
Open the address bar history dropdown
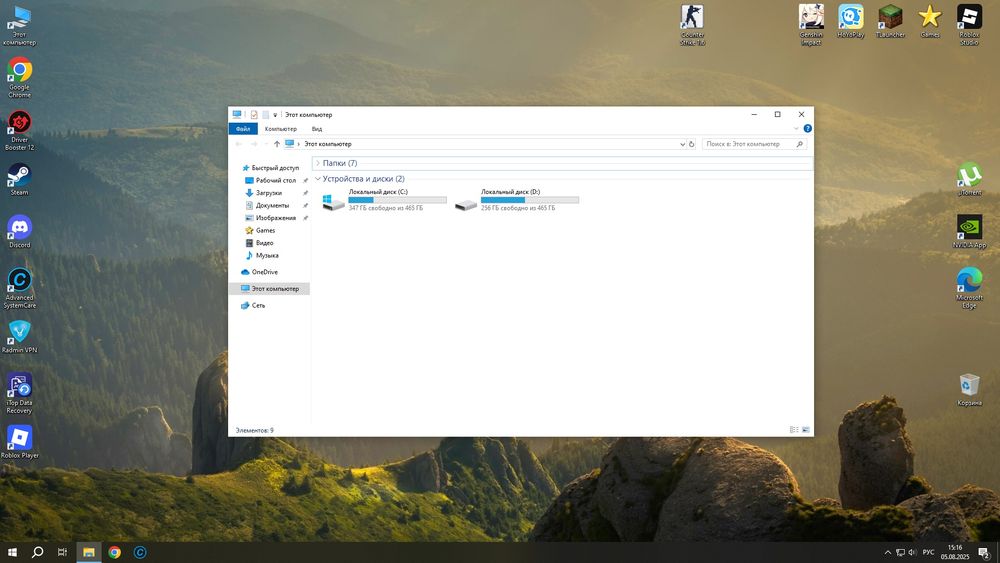(x=681, y=144)
